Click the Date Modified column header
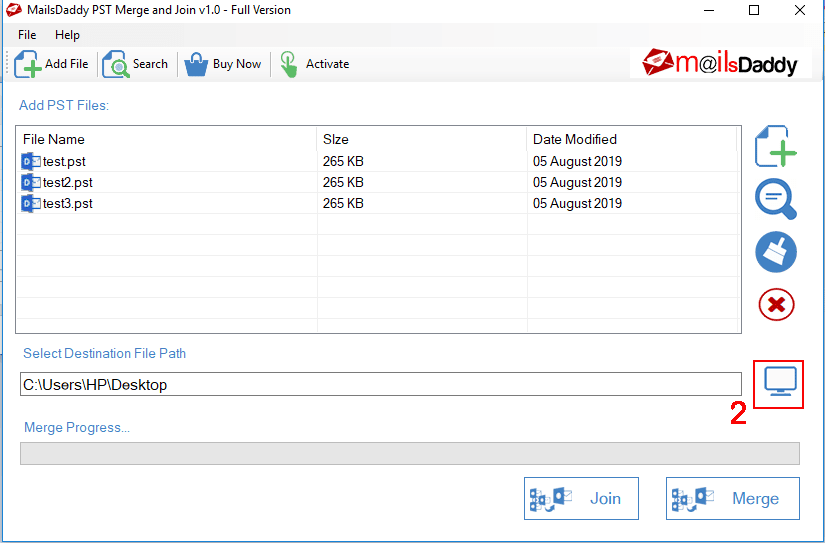 point(631,139)
